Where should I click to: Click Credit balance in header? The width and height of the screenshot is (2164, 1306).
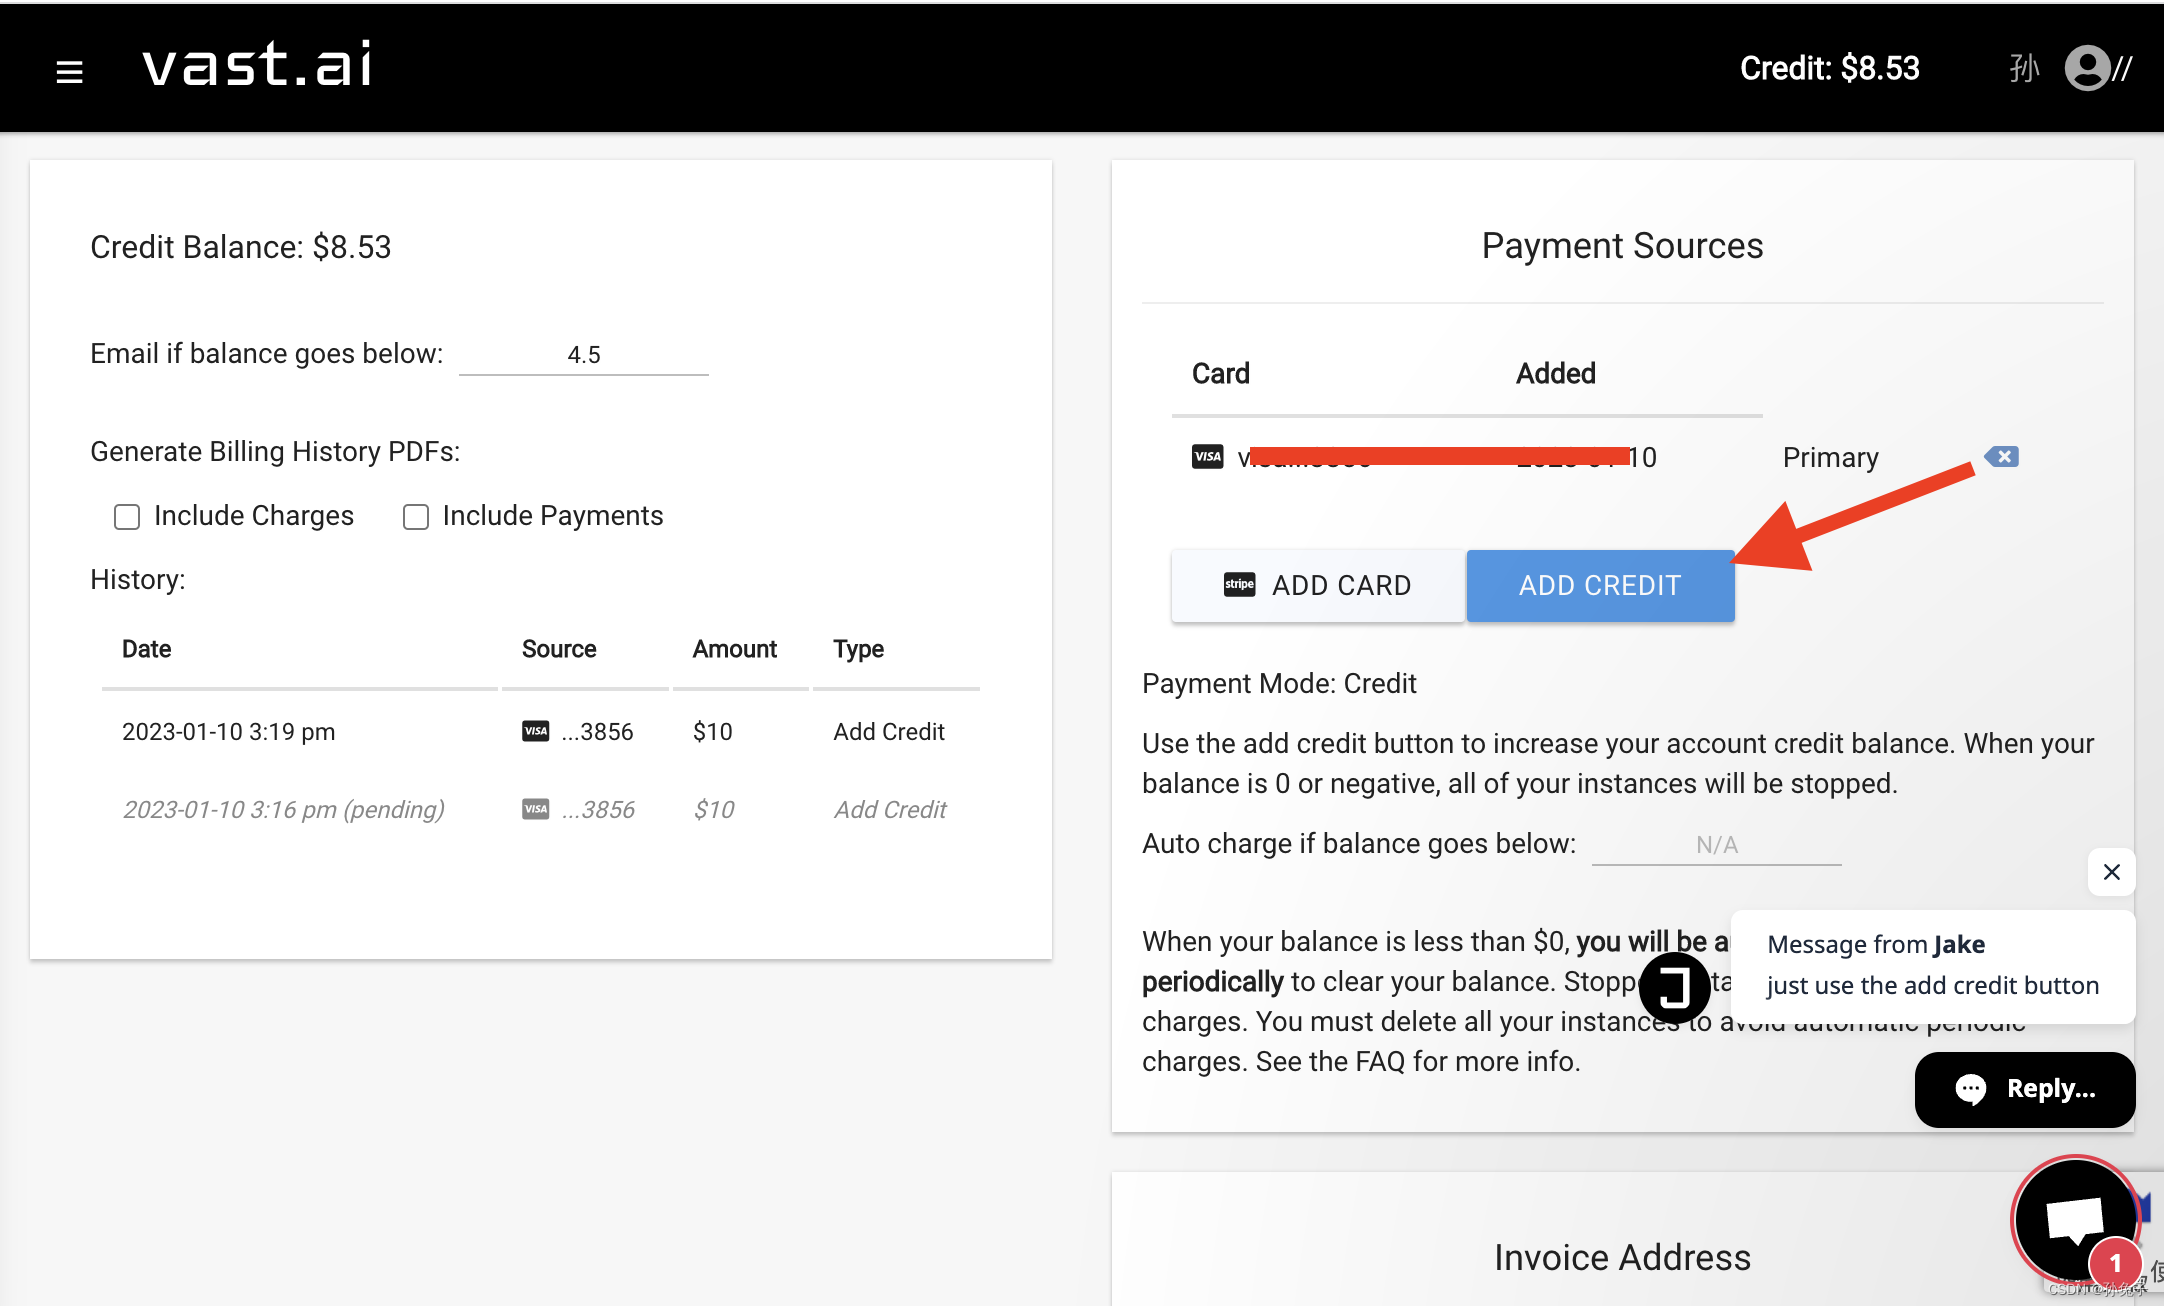click(1829, 69)
